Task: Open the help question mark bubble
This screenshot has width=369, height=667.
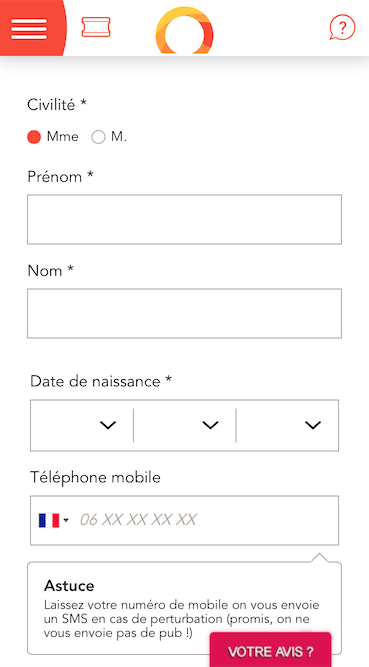Action: [342, 28]
